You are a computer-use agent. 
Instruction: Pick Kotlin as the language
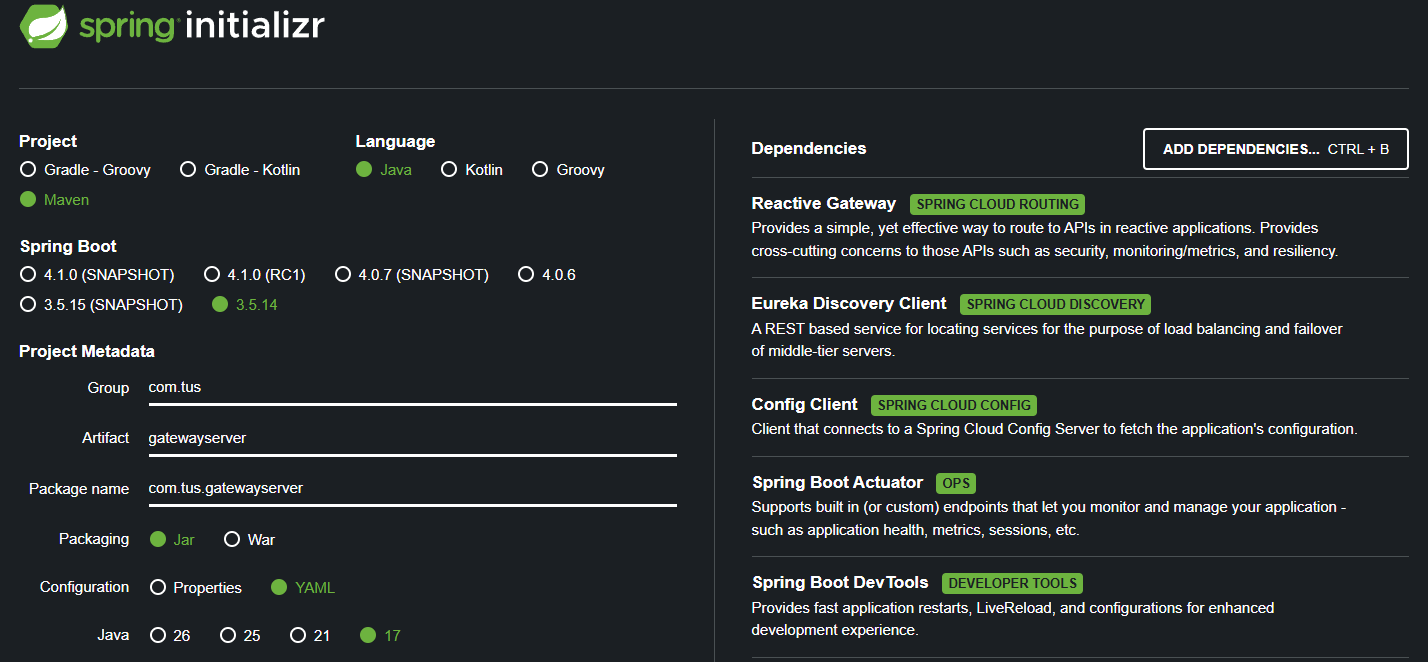(x=472, y=170)
